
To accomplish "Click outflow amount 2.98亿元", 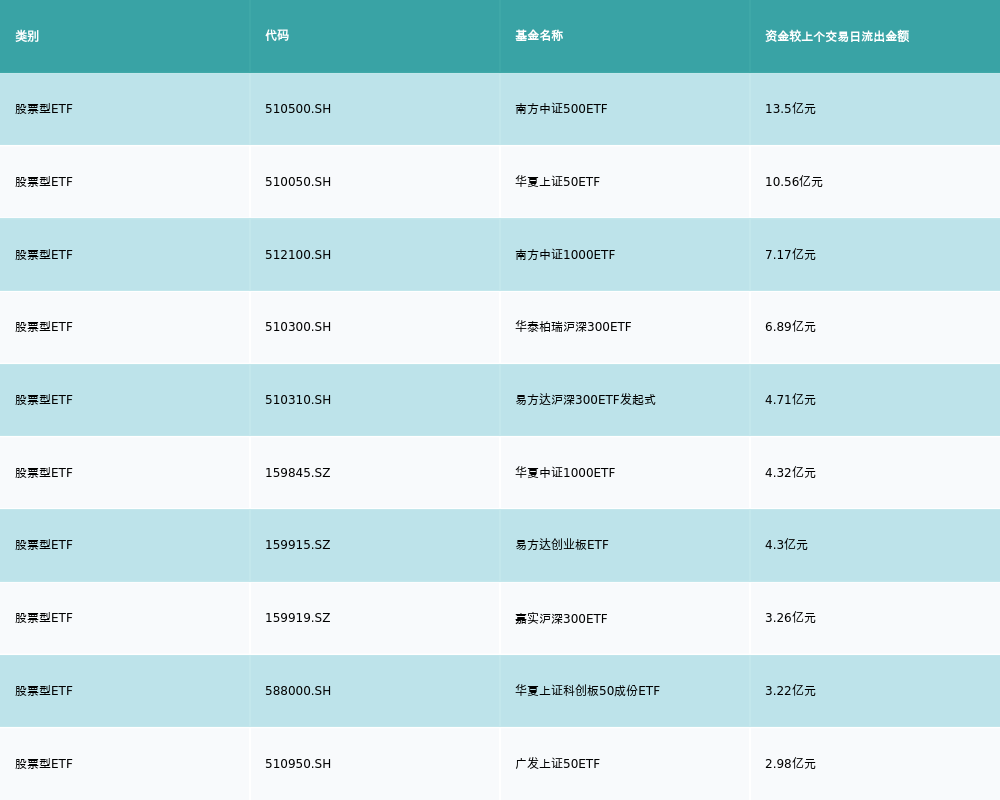I will (790, 764).
